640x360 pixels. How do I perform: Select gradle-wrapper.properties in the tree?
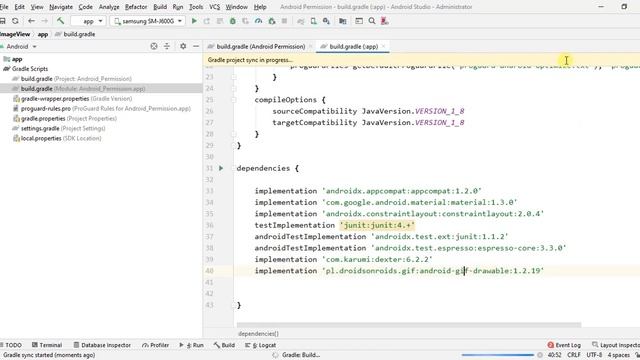point(72,99)
